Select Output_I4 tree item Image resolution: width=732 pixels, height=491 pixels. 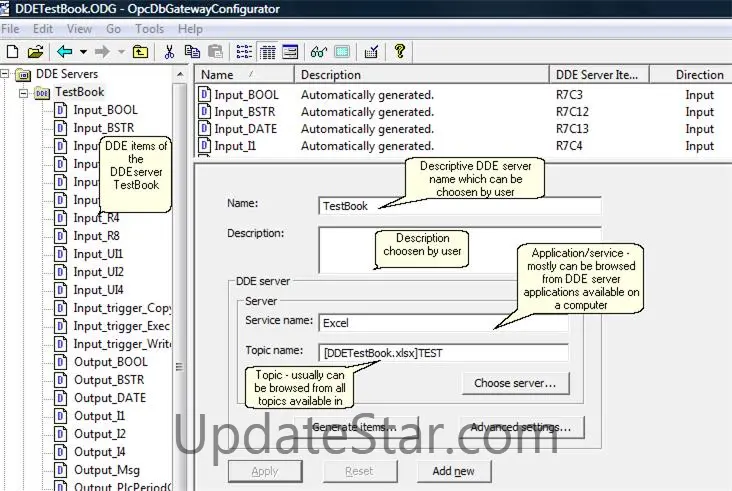(99, 452)
